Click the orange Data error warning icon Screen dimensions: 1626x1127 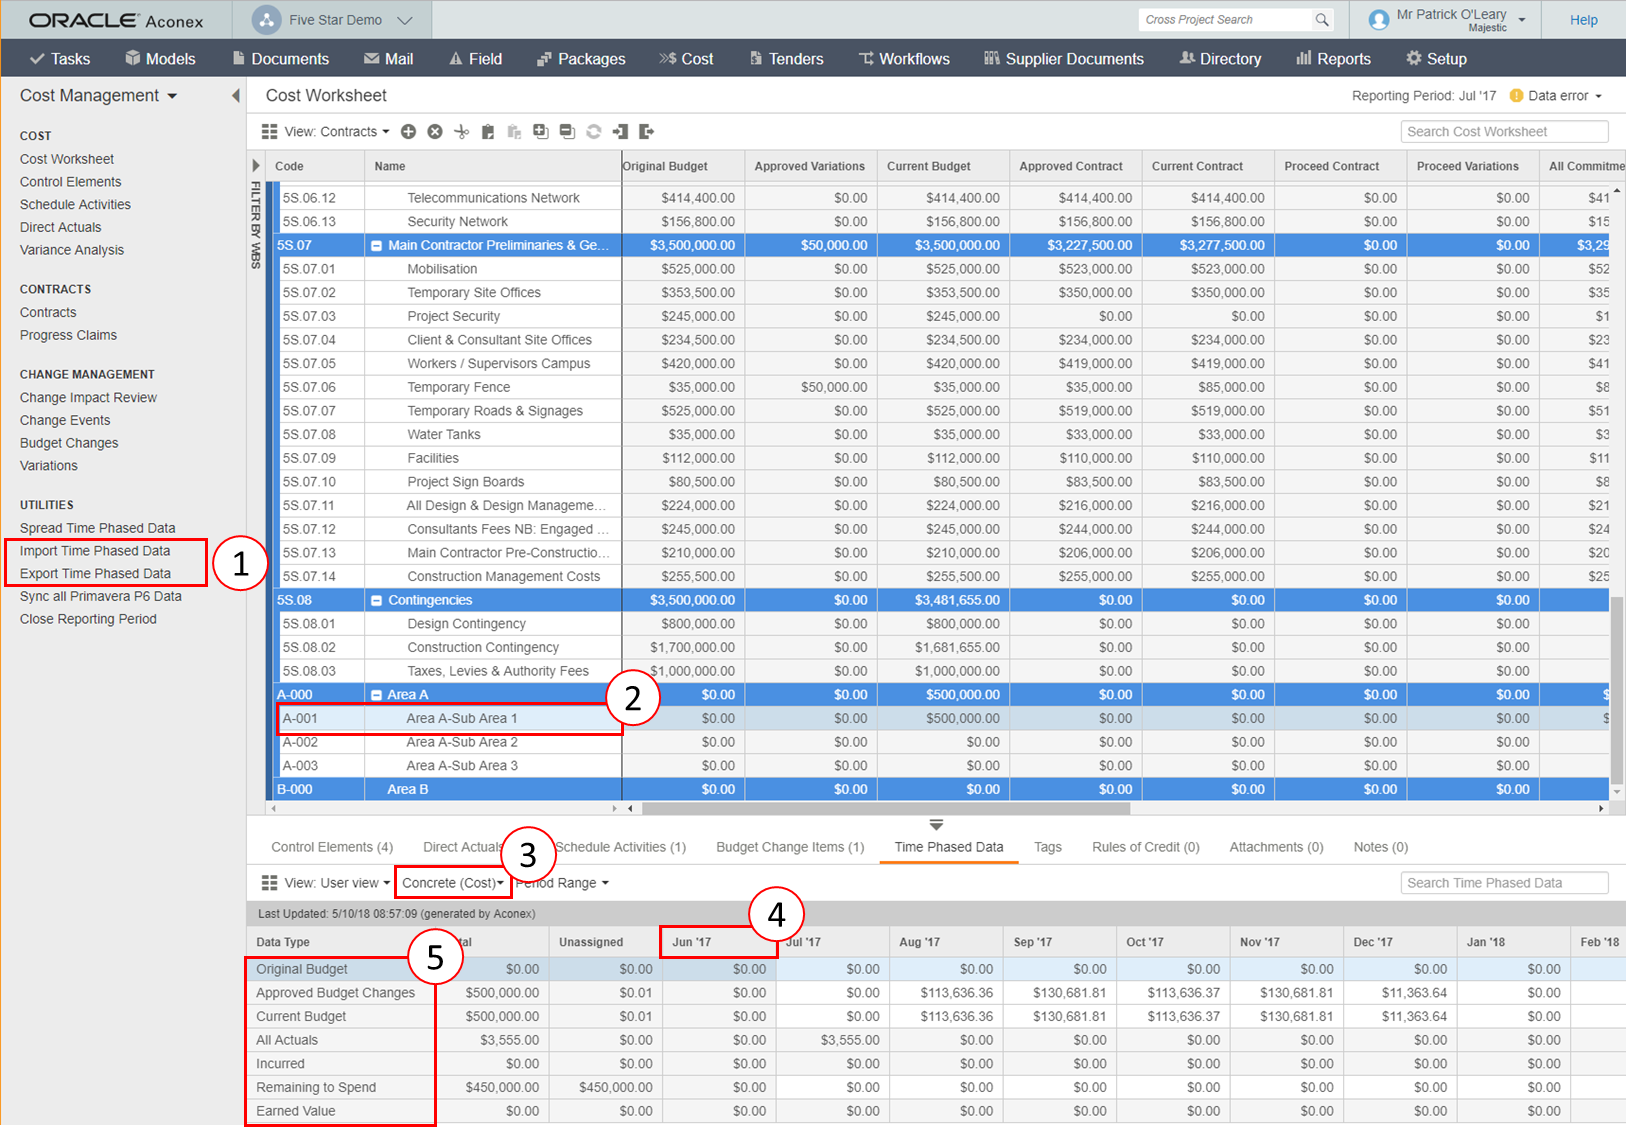1516,96
